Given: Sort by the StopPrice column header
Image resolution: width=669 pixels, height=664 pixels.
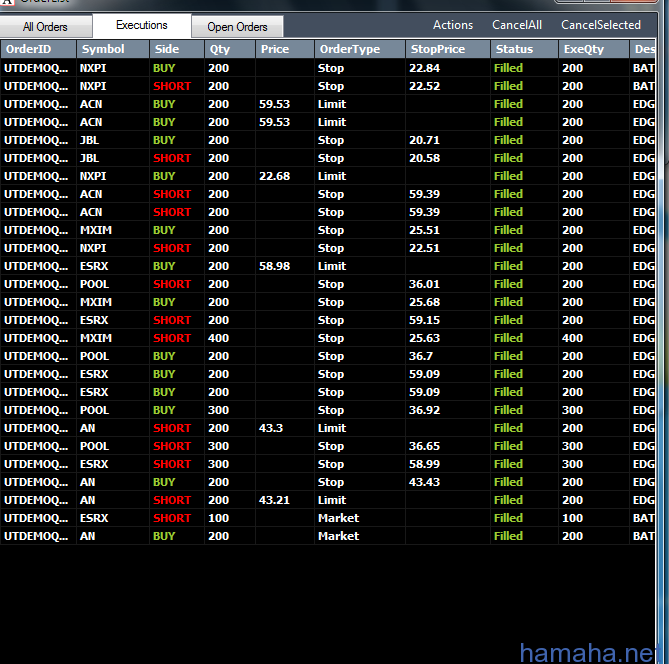Looking at the screenshot, I should 448,49.
